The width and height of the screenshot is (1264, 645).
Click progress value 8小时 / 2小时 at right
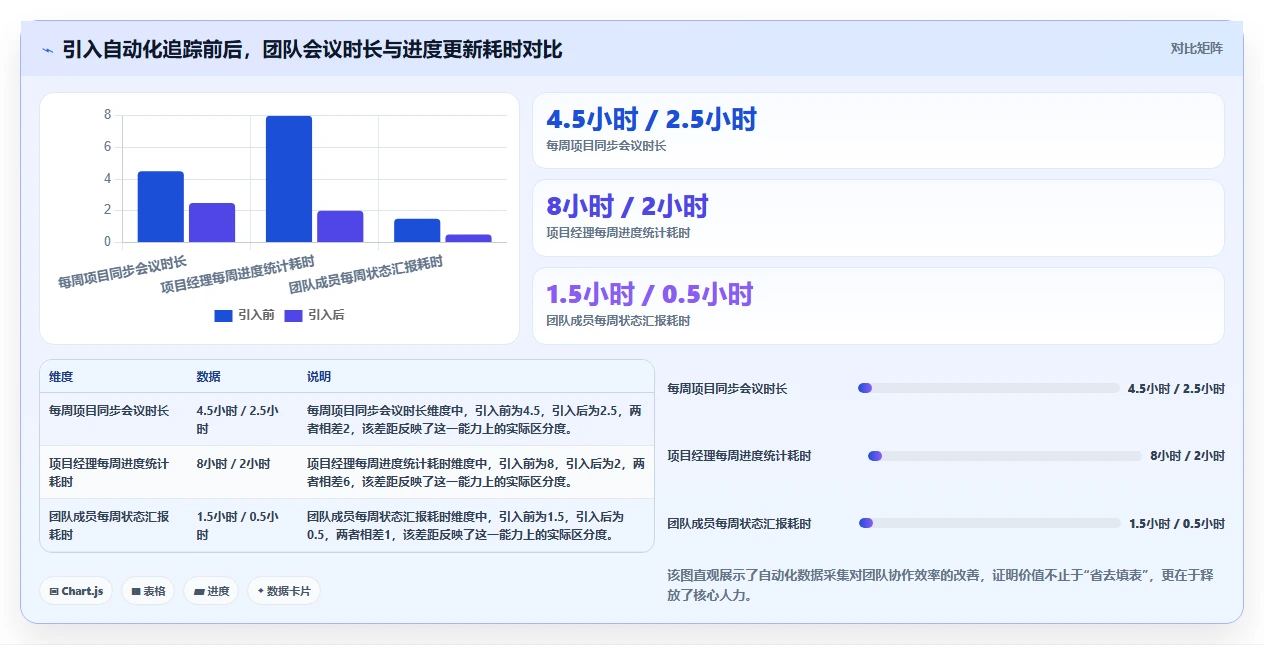(x=1187, y=456)
